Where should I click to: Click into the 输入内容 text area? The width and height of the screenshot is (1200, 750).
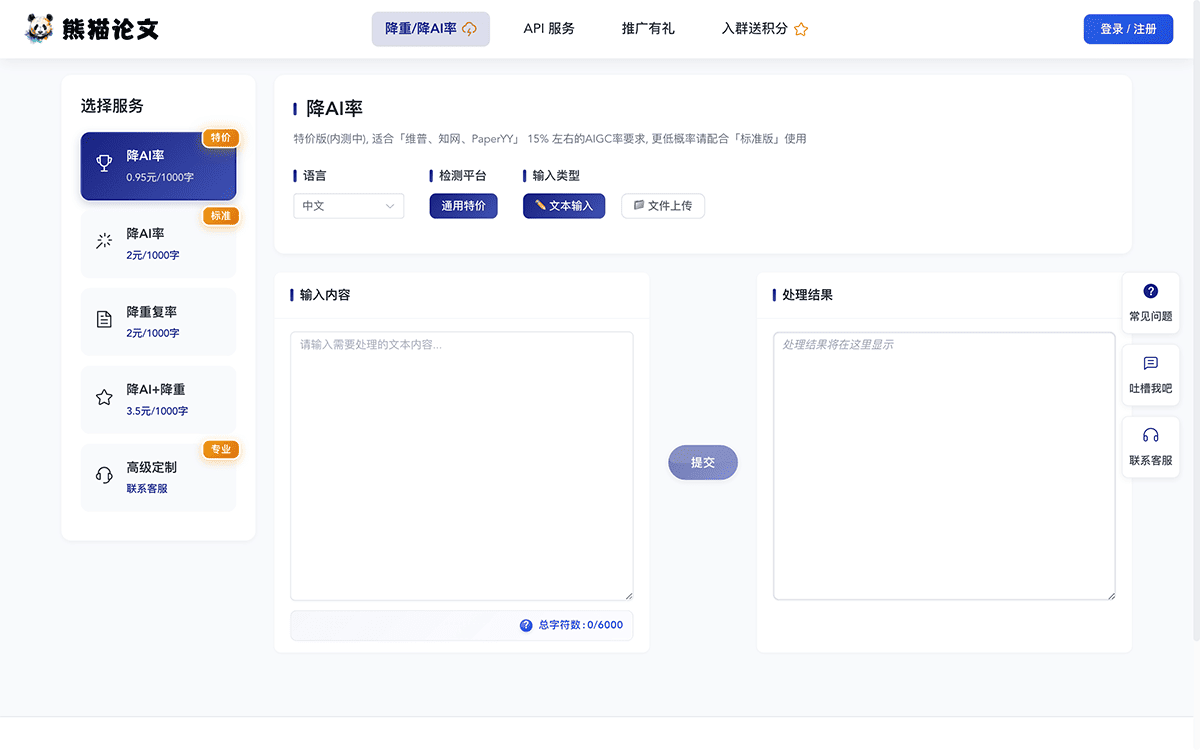(461, 465)
